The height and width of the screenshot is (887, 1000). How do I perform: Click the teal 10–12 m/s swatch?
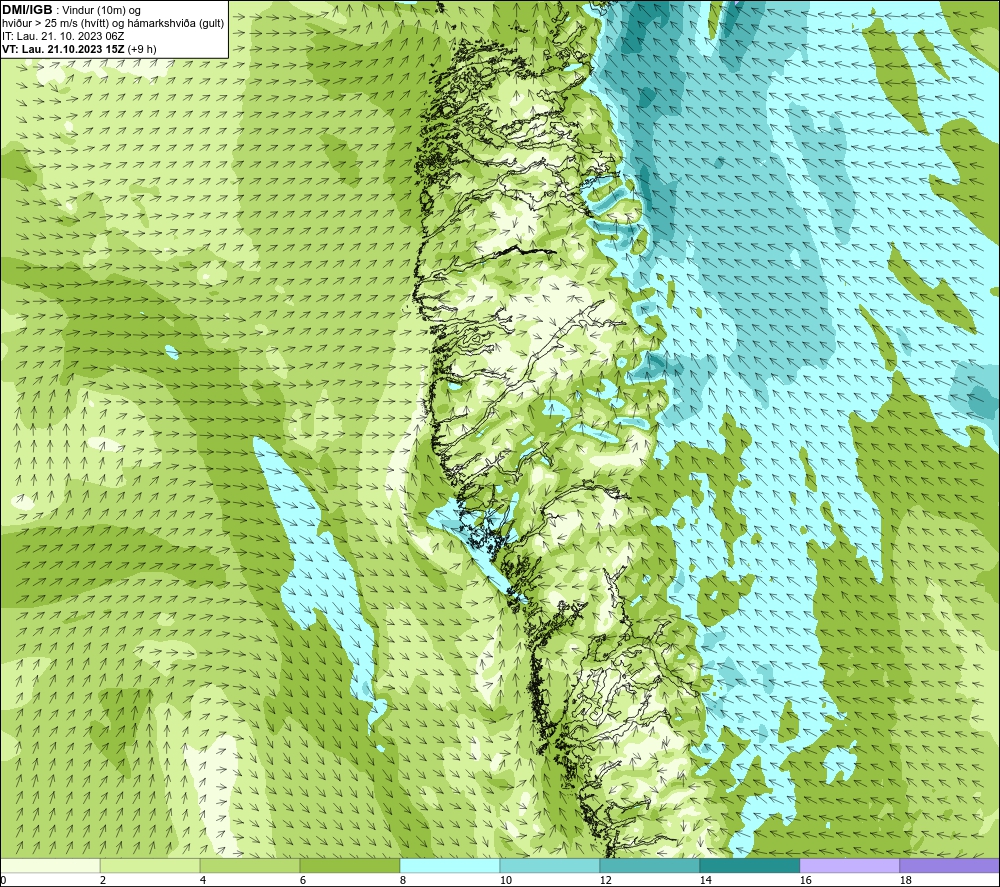(550, 865)
